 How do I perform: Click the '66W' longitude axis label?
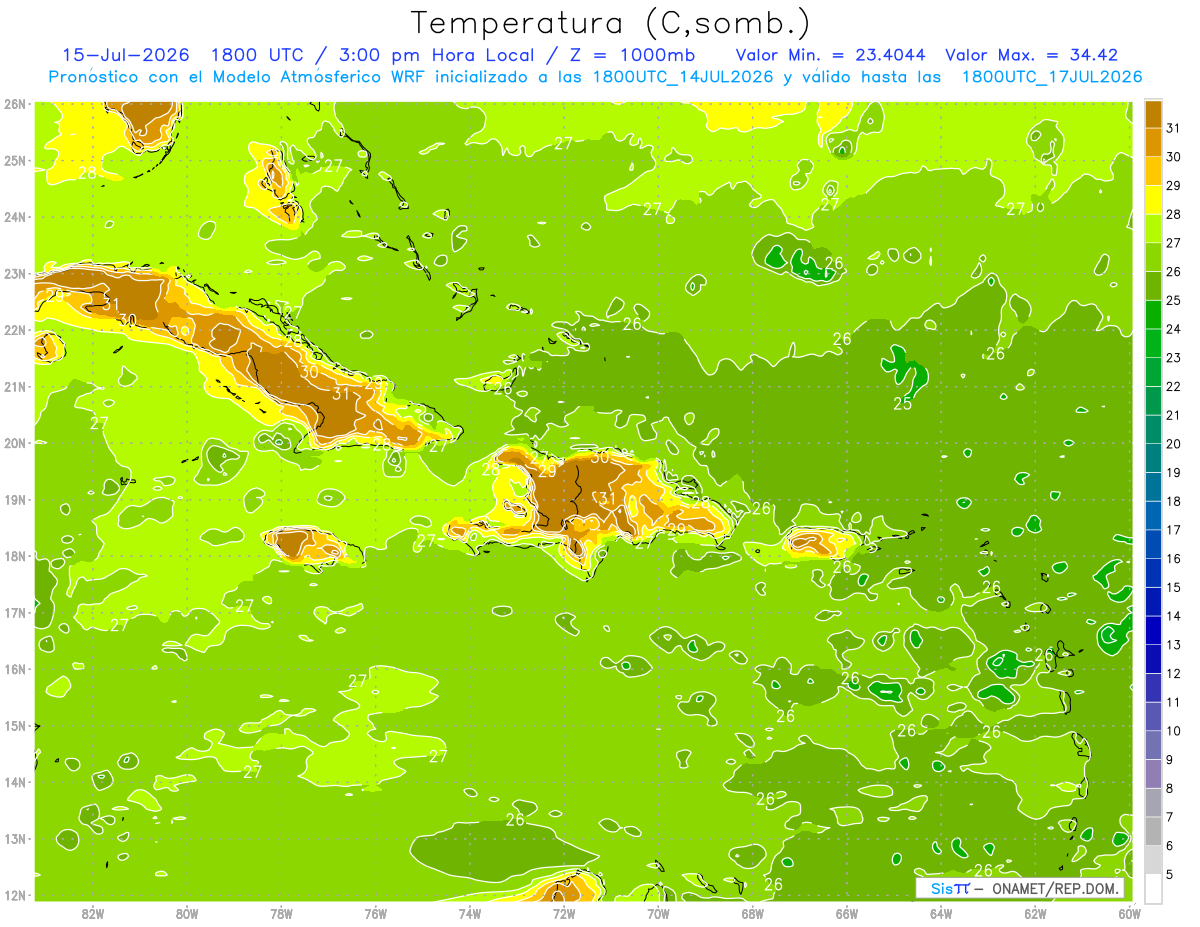click(x=847, y=913)
